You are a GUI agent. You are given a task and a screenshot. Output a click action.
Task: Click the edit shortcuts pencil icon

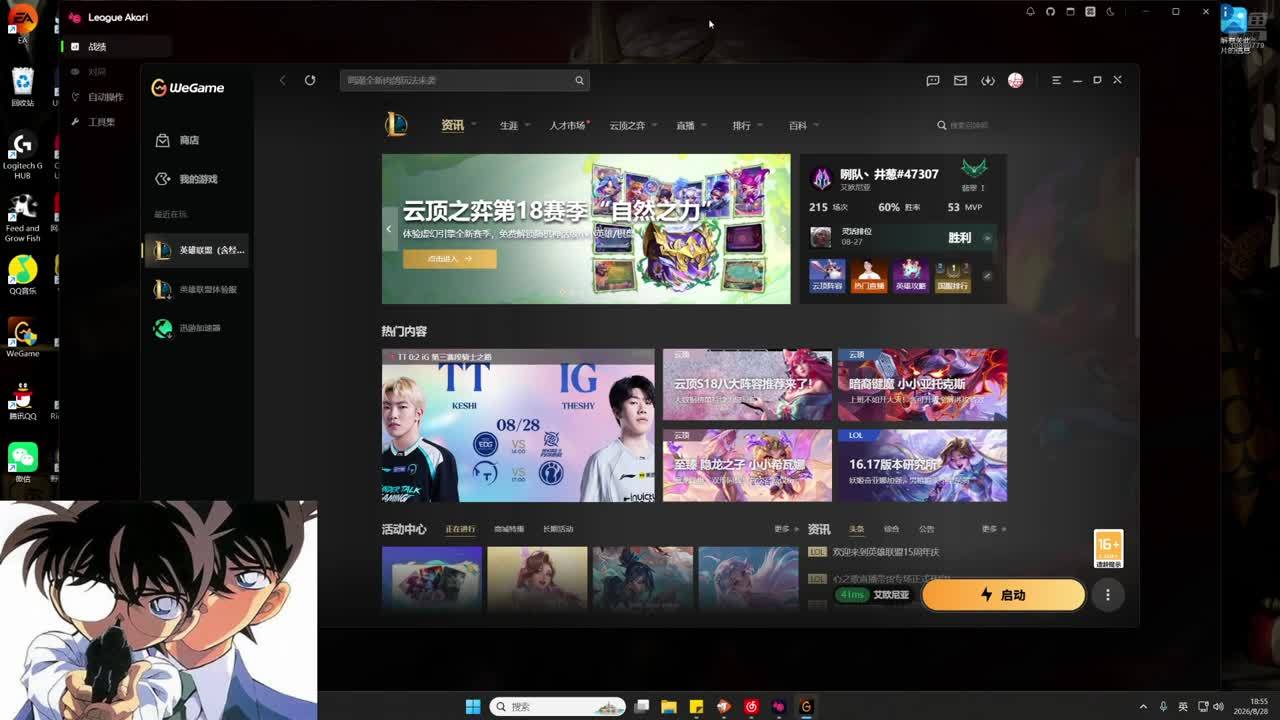(x=987, y=276)
